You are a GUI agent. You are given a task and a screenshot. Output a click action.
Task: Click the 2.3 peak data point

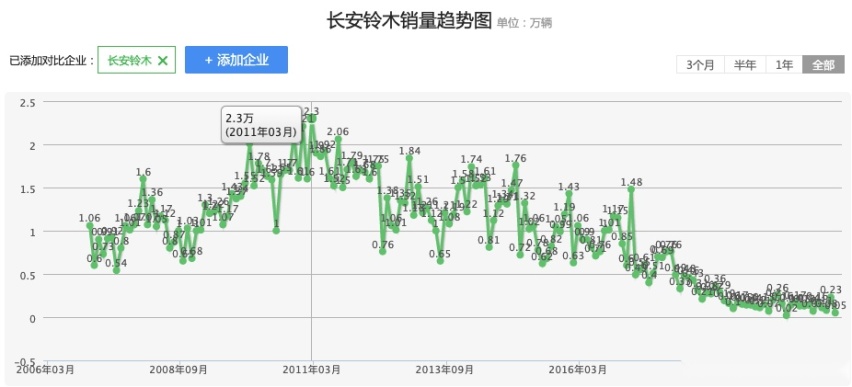(x=312, y=118)
